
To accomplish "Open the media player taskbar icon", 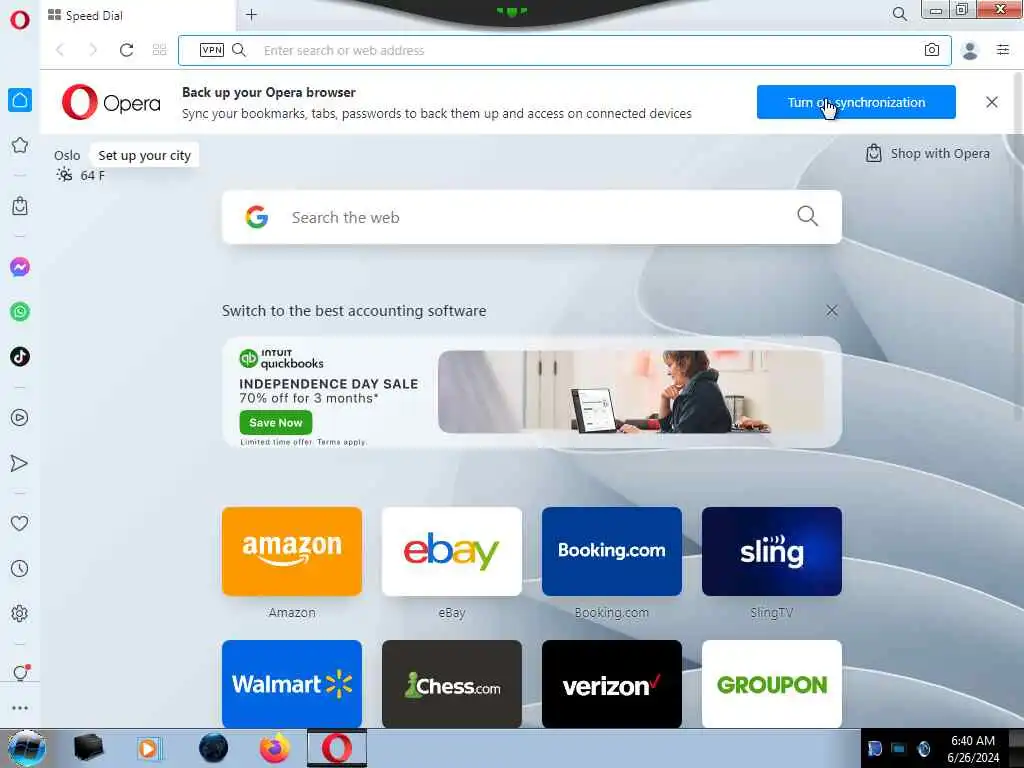I will coord(149,748).
